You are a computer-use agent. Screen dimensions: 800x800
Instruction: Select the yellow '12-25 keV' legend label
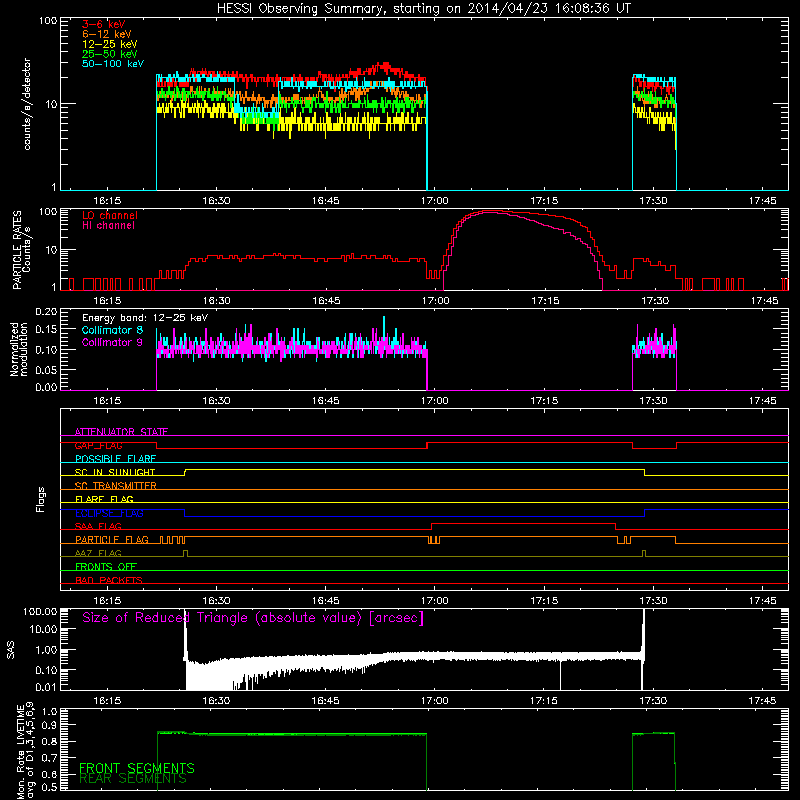tap(110, 44)
